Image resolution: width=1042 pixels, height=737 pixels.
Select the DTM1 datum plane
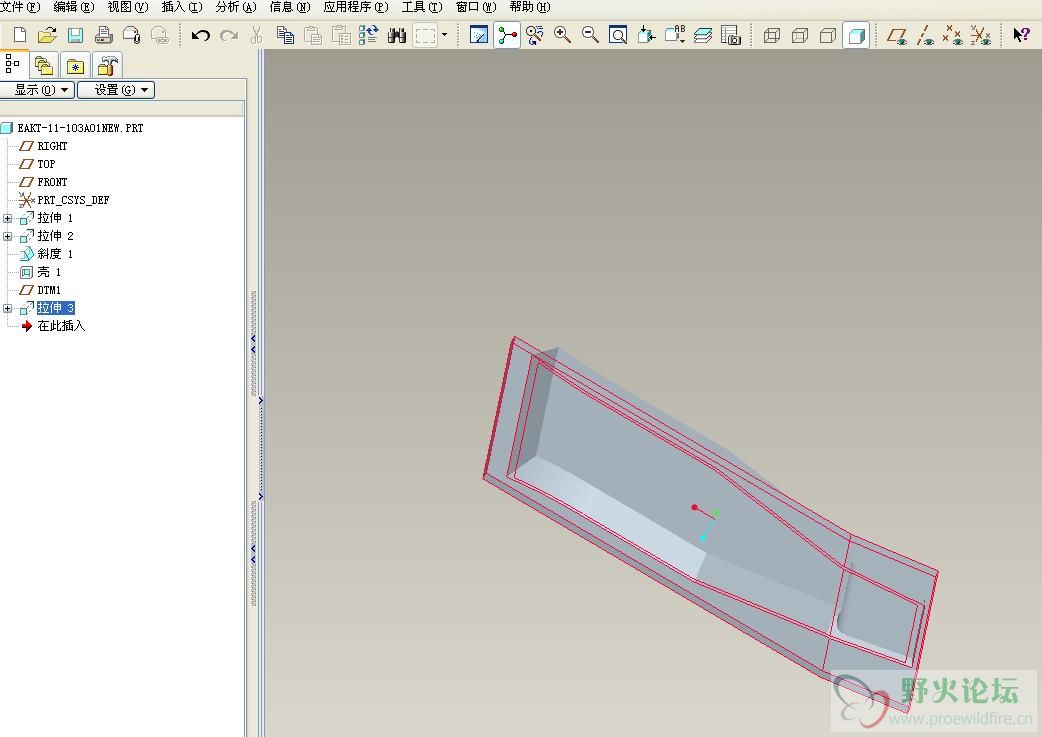pyautogui.click(x=49, y=290)
